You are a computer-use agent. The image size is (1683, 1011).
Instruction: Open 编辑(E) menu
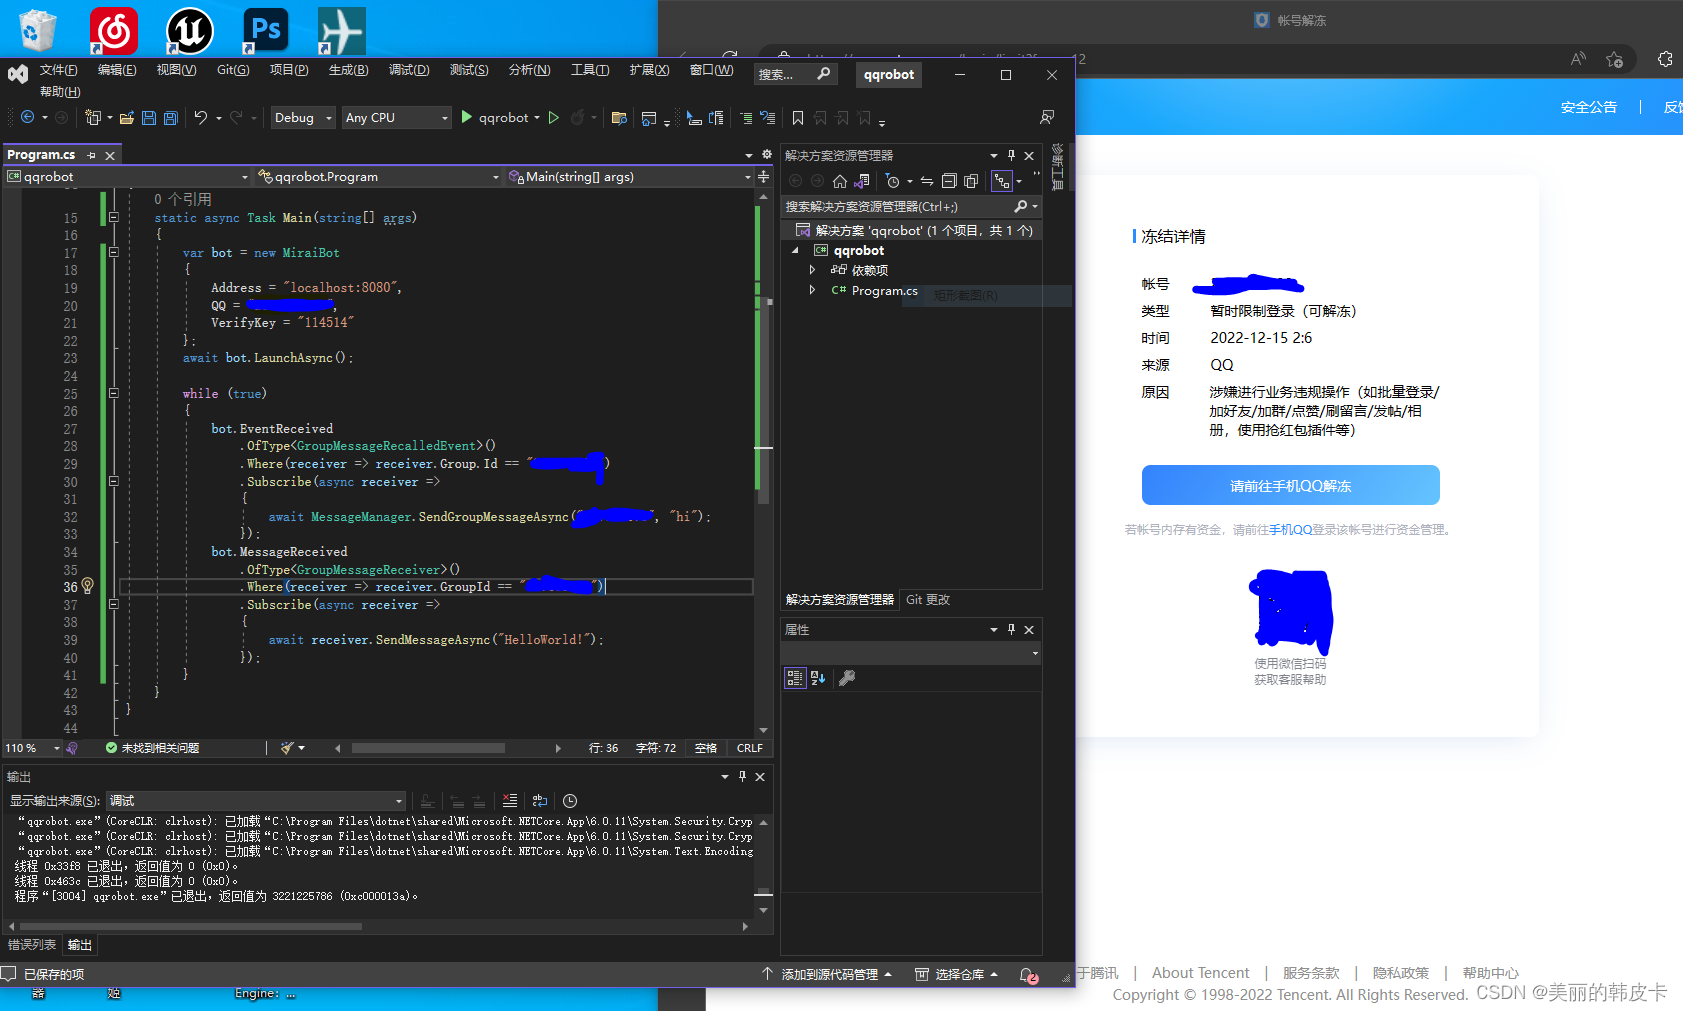coord(117,70)
